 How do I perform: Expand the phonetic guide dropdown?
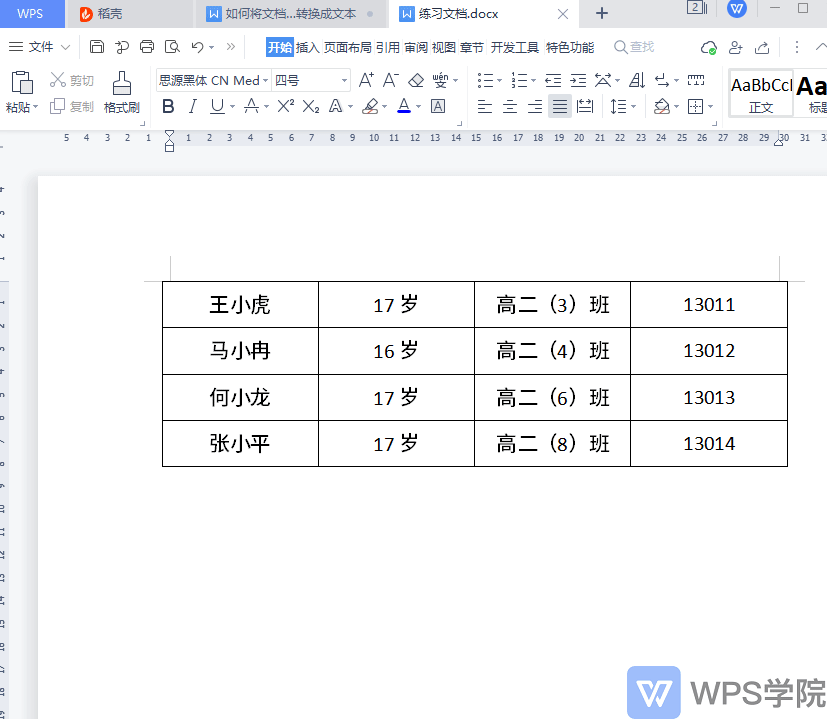(456, 81)
